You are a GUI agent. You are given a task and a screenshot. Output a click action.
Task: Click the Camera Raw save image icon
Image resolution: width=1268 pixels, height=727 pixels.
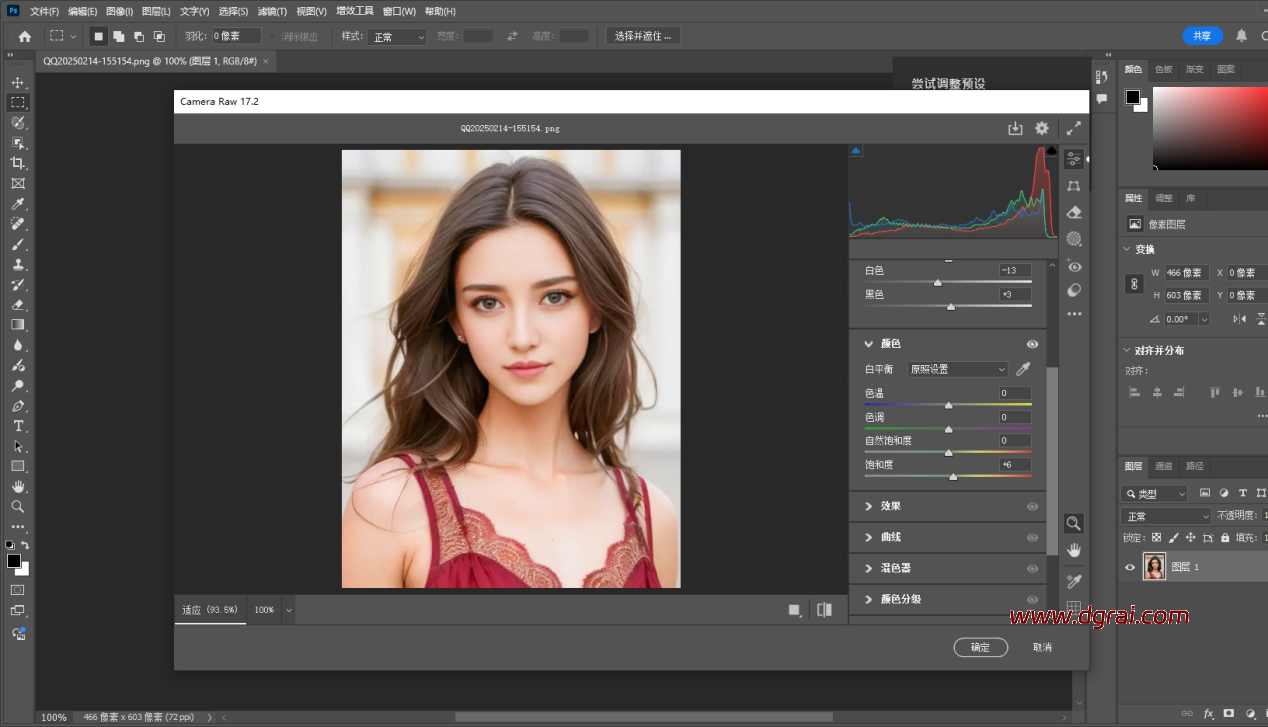click(x=1015, y=128)
